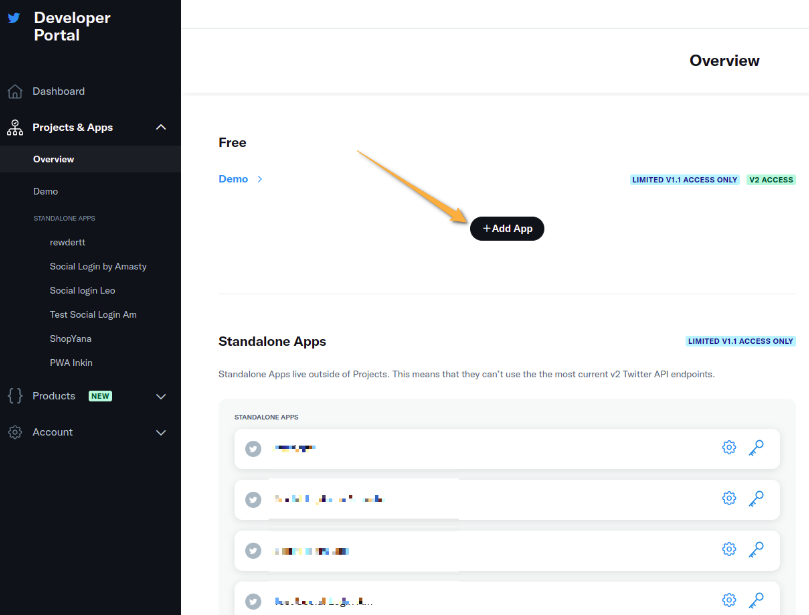The width and height of the screenshot is (809, 615).
Task: Open settings gear for fourth standalone app row
Action: [729, 600]
